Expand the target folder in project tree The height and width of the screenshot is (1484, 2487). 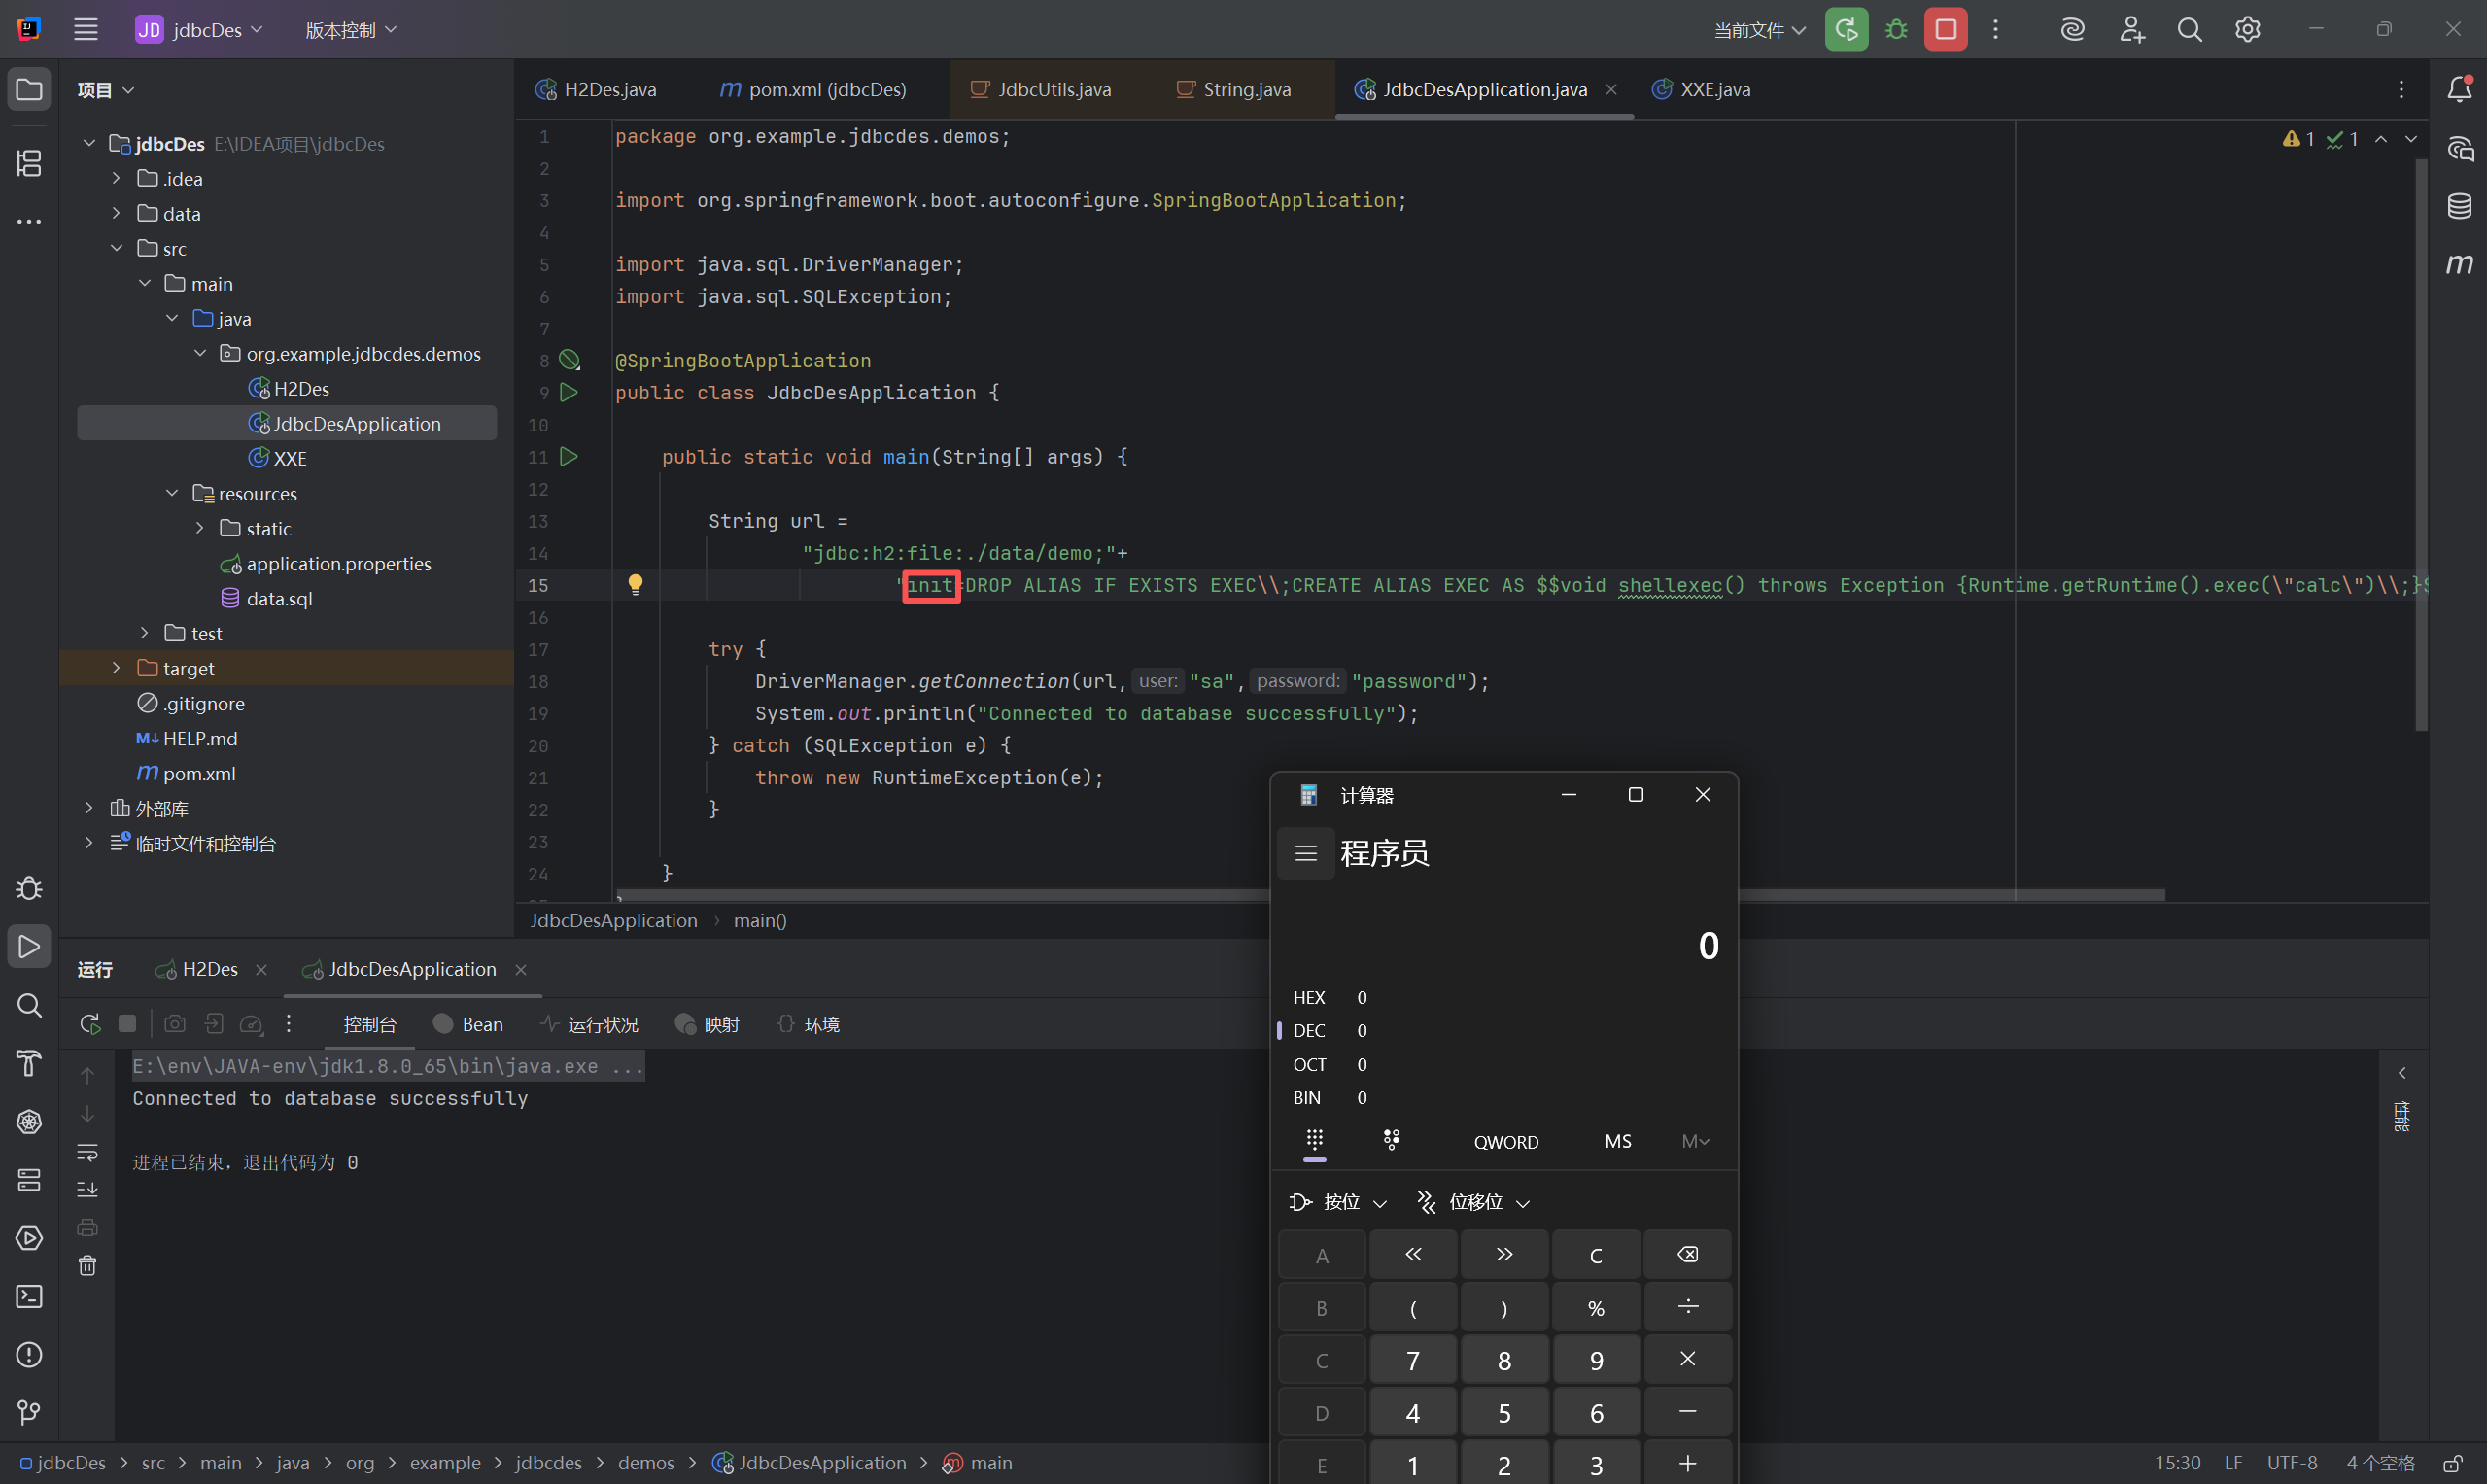tap(116, 668)
